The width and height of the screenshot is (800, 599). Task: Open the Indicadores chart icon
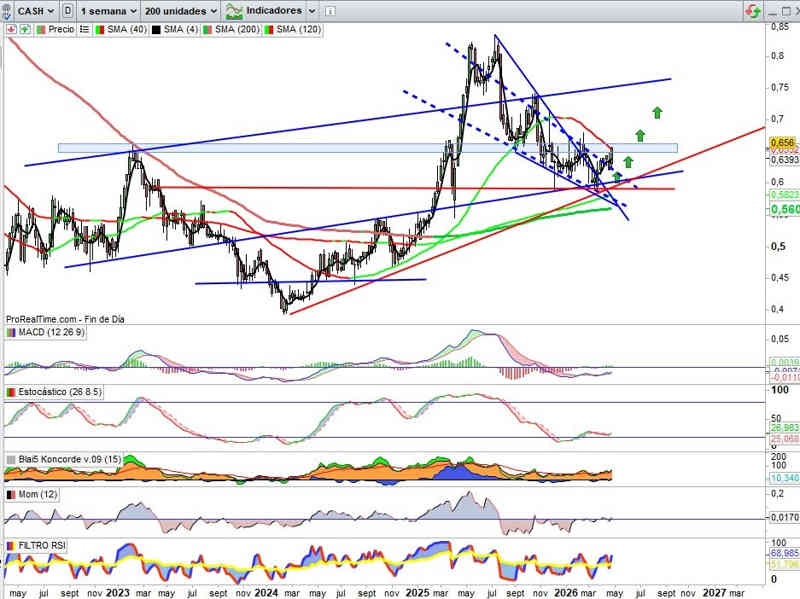[235, 11]
